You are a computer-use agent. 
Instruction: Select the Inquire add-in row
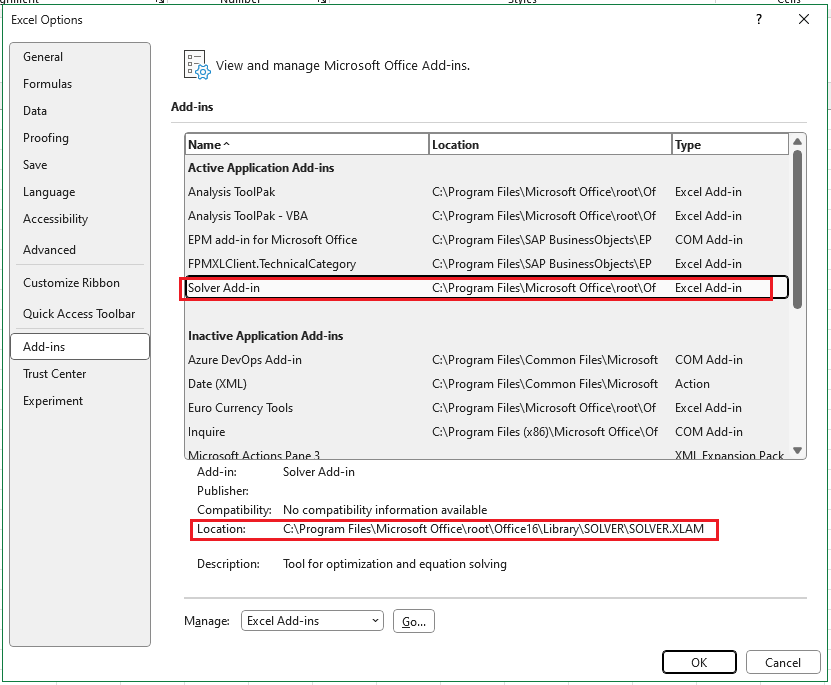(487, 432)
